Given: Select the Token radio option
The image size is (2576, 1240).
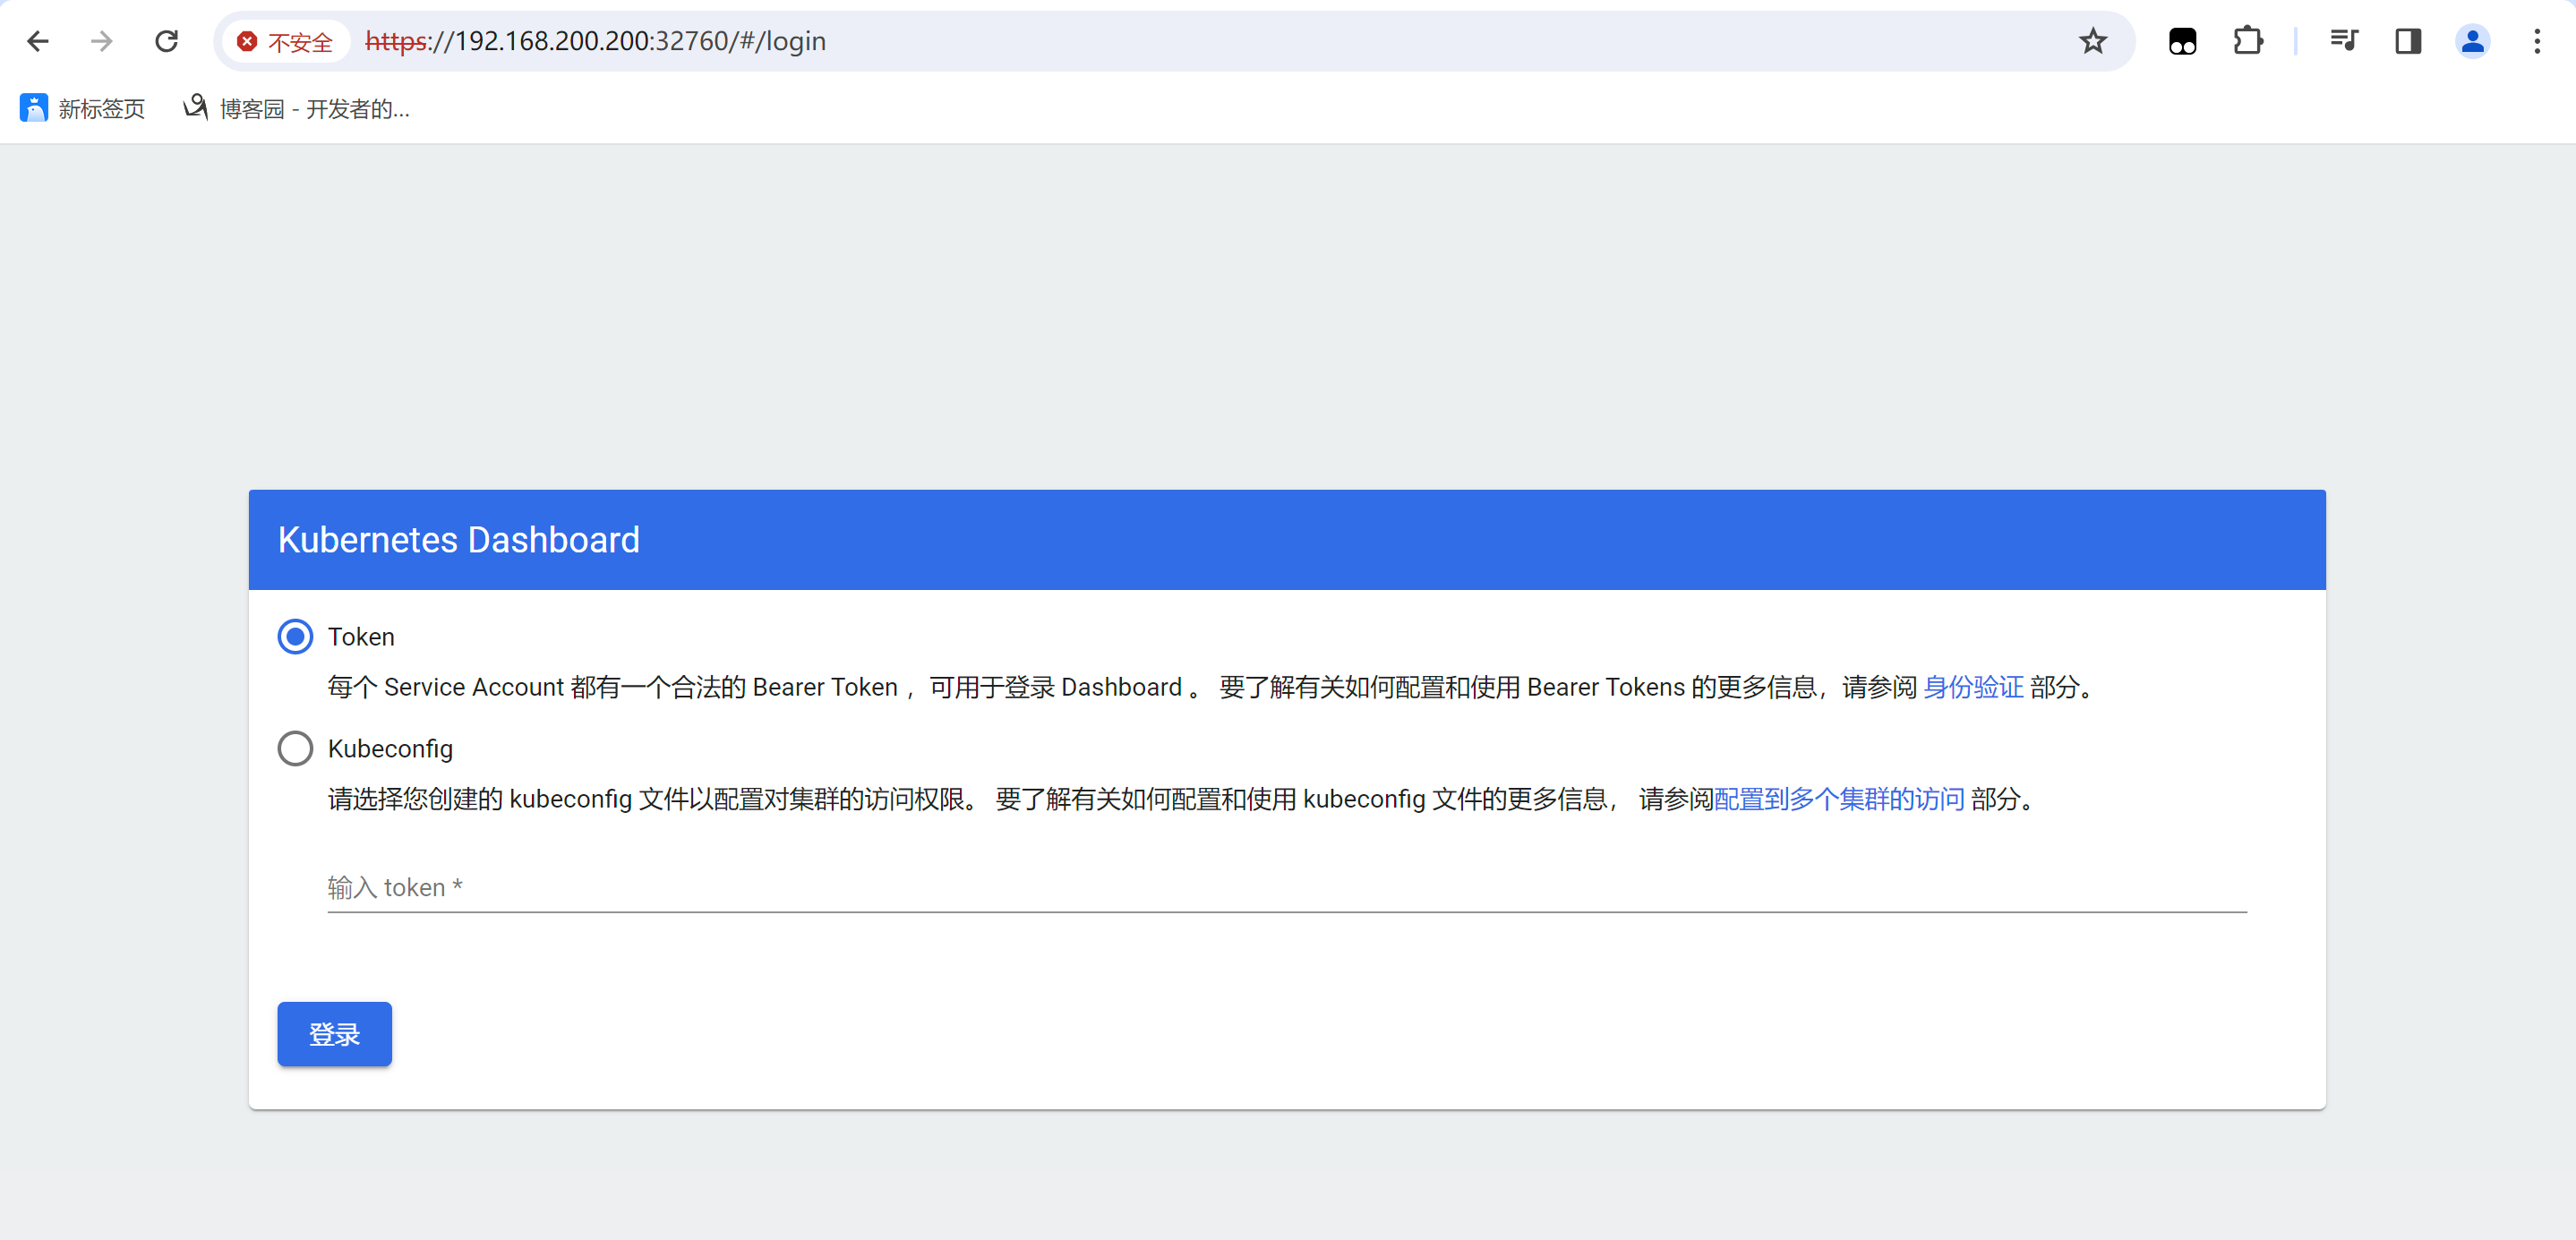Looking at the screenshot, I should coord(295,637).
